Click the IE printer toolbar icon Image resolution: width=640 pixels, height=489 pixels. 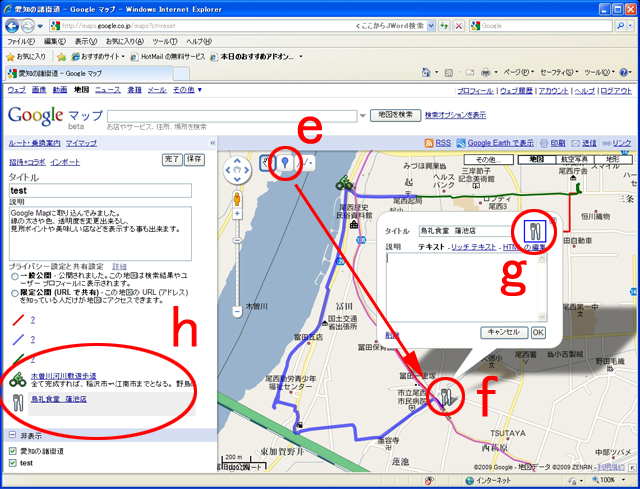click(485, 73)
